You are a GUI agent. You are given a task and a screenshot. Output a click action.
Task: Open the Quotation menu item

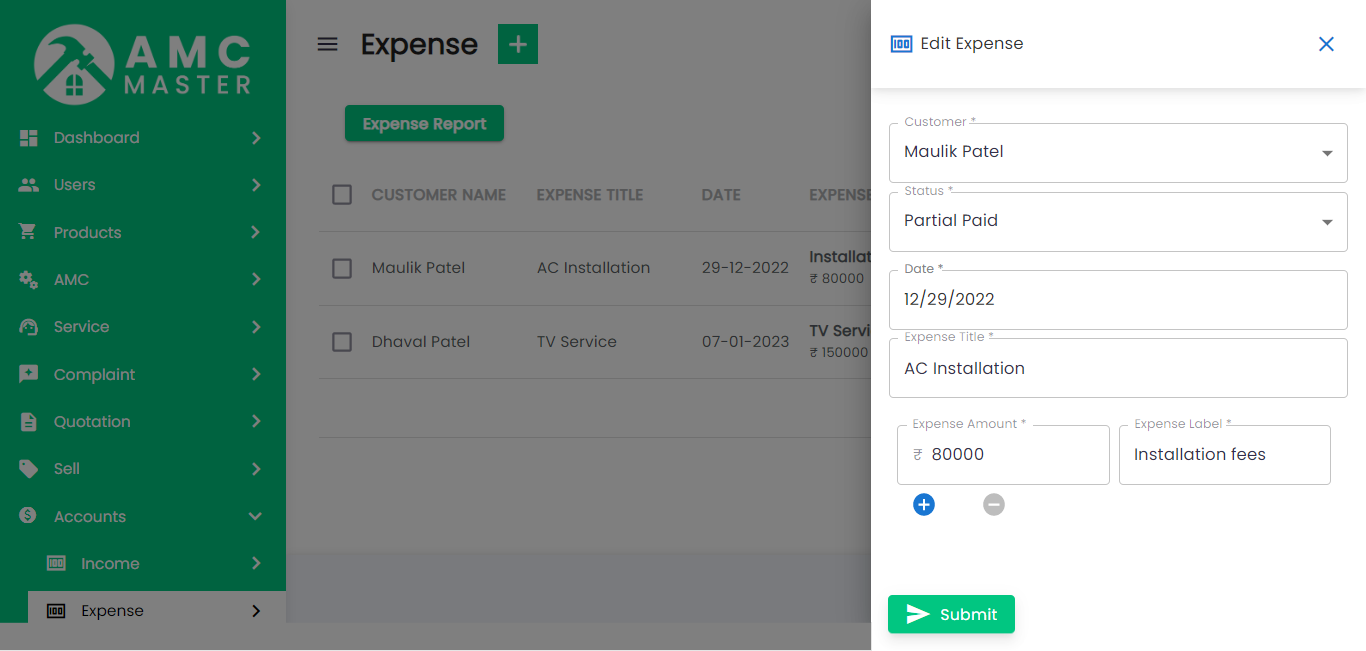point(92,422)
